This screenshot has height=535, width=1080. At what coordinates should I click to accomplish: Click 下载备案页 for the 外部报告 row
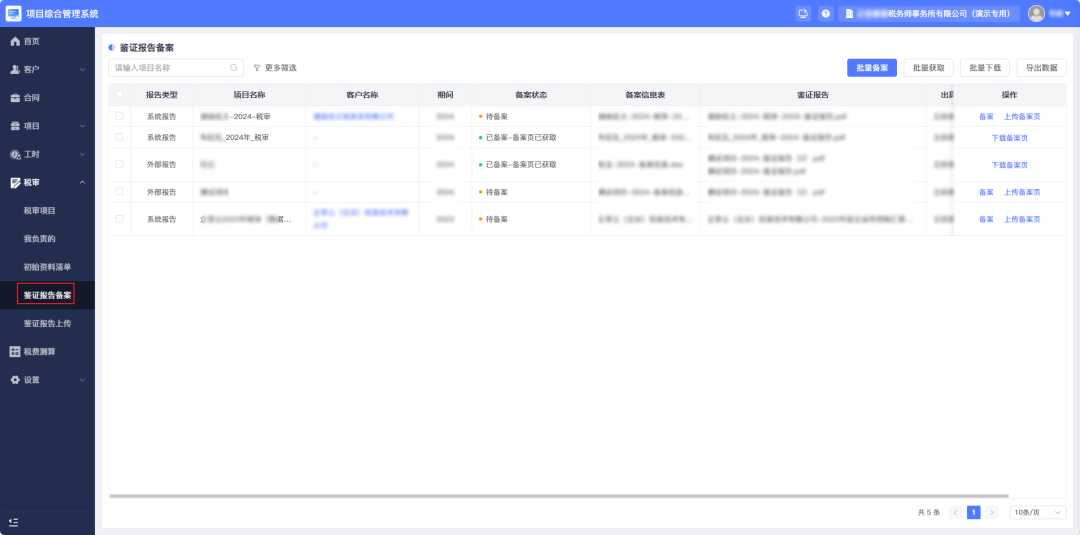[x=1010, y=165]
